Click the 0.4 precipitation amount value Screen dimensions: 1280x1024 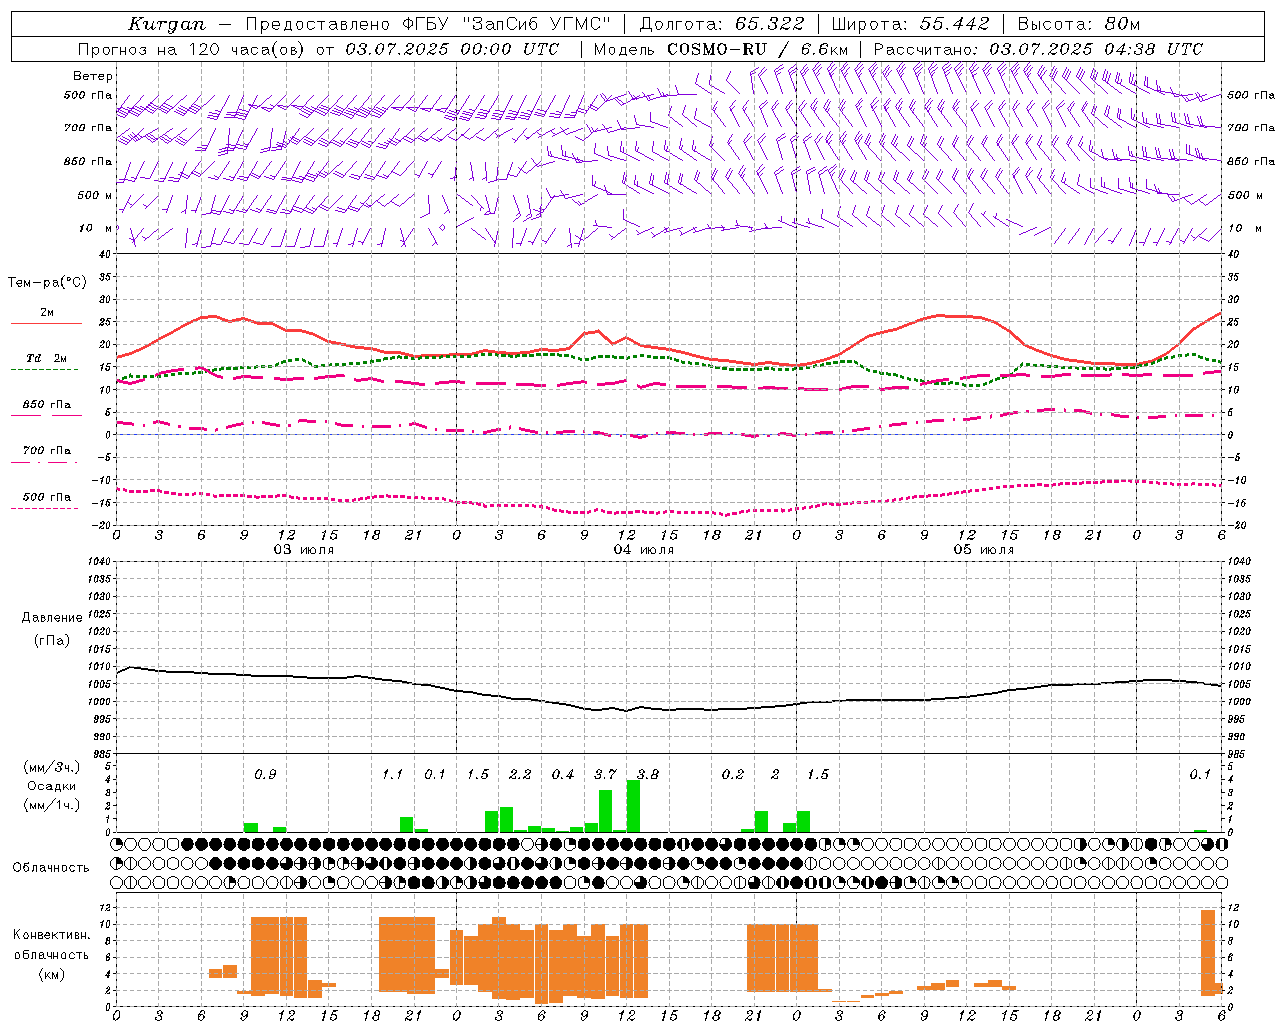[563, 775]
